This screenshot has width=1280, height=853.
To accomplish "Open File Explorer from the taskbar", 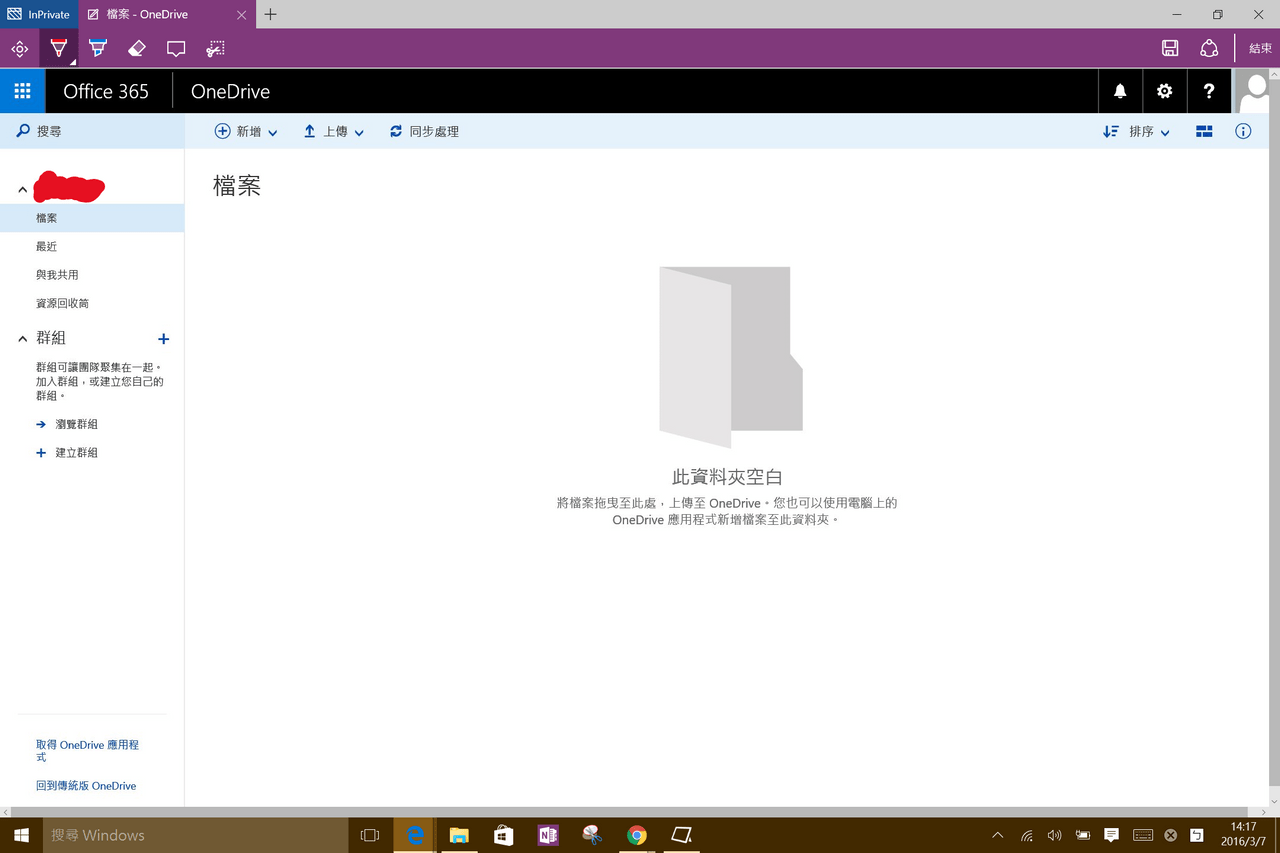I will (x=459, y=835).
